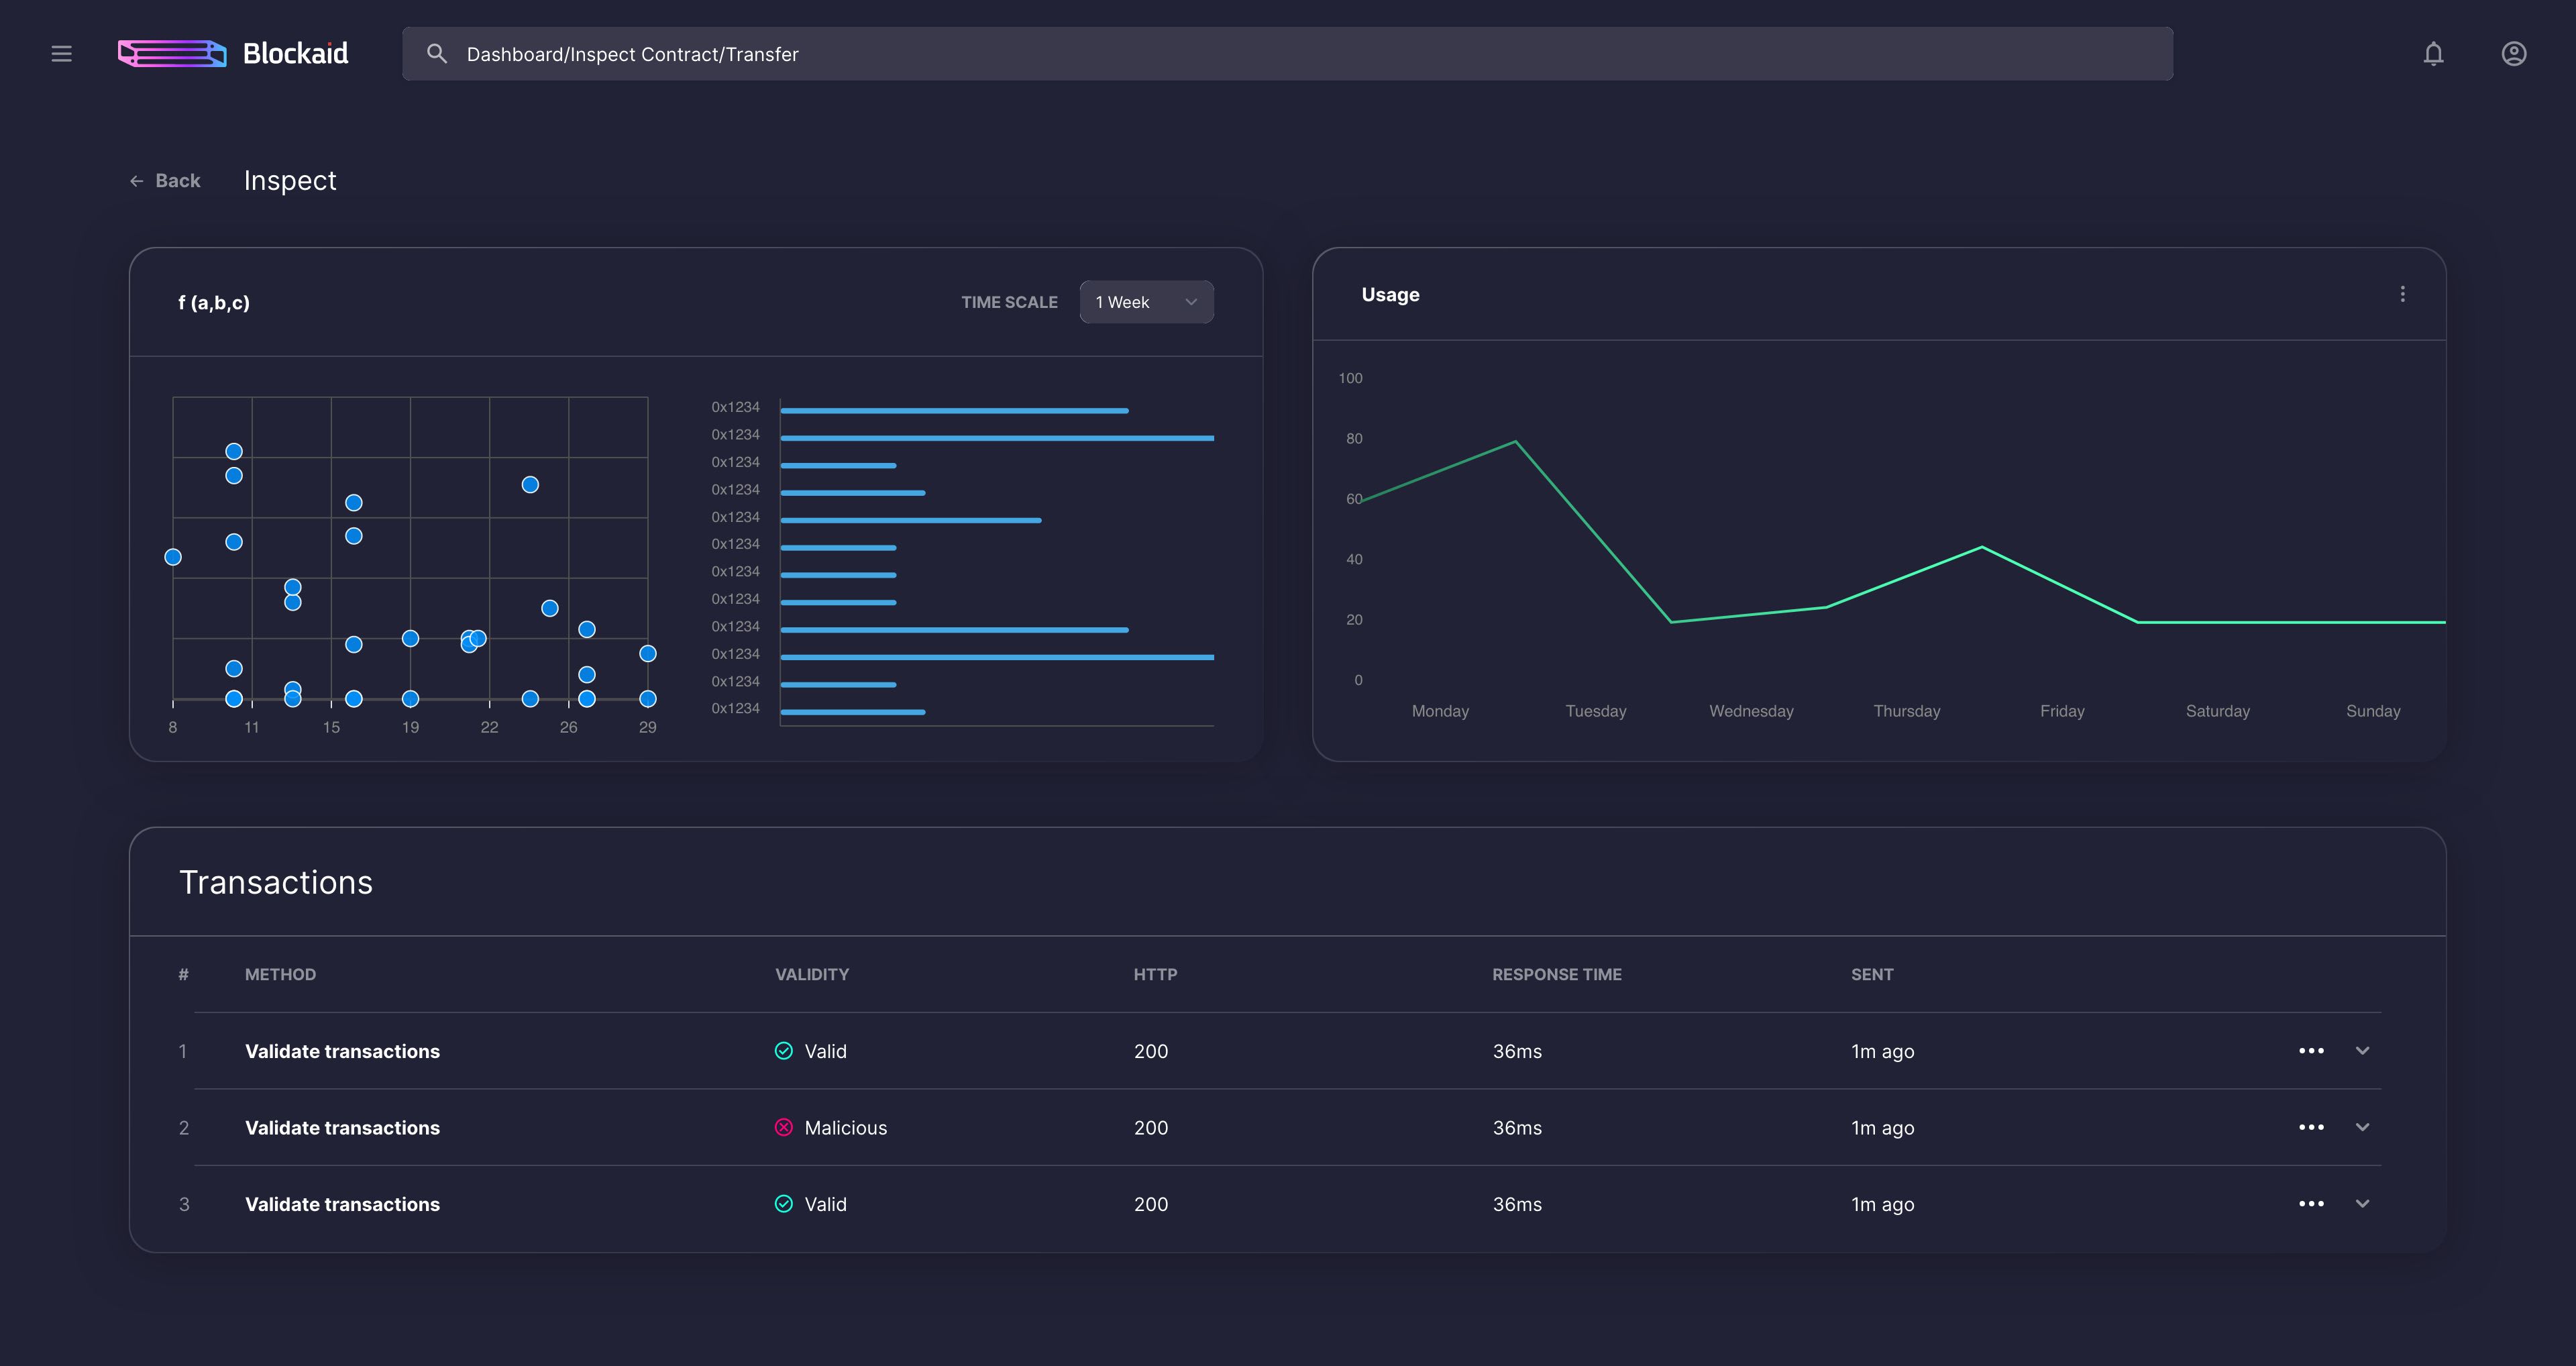This screenshot has width=2576, height=1366.
Task: Expand transaction row 3 details chevron
Action: (x=2362, y=1204)
